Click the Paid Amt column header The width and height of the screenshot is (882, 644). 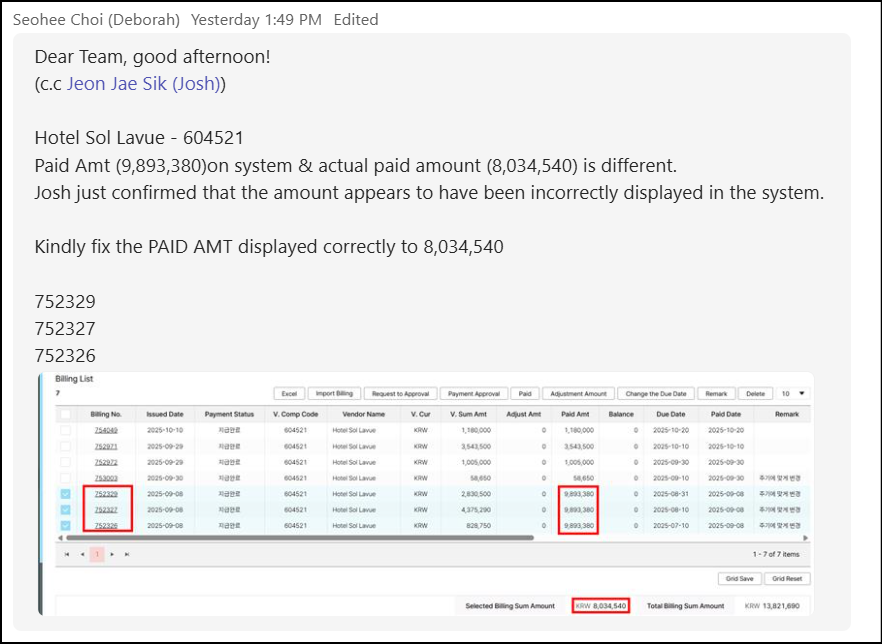[574, 414]
